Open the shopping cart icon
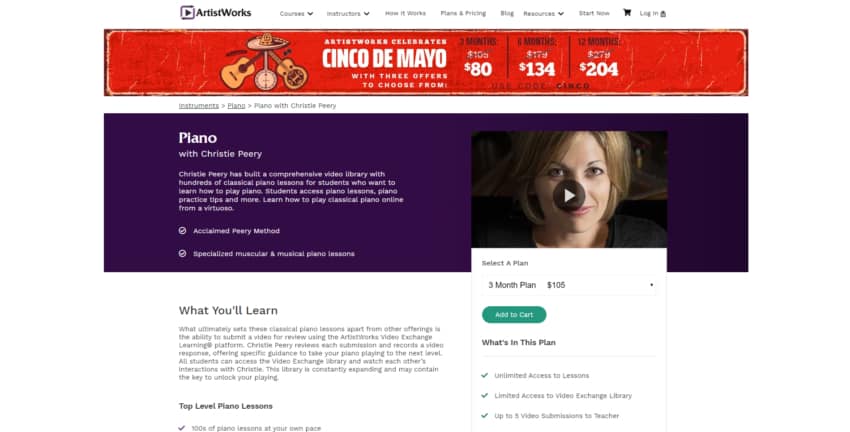This screenshot has height=432, width=850. (x=627, y=12)
